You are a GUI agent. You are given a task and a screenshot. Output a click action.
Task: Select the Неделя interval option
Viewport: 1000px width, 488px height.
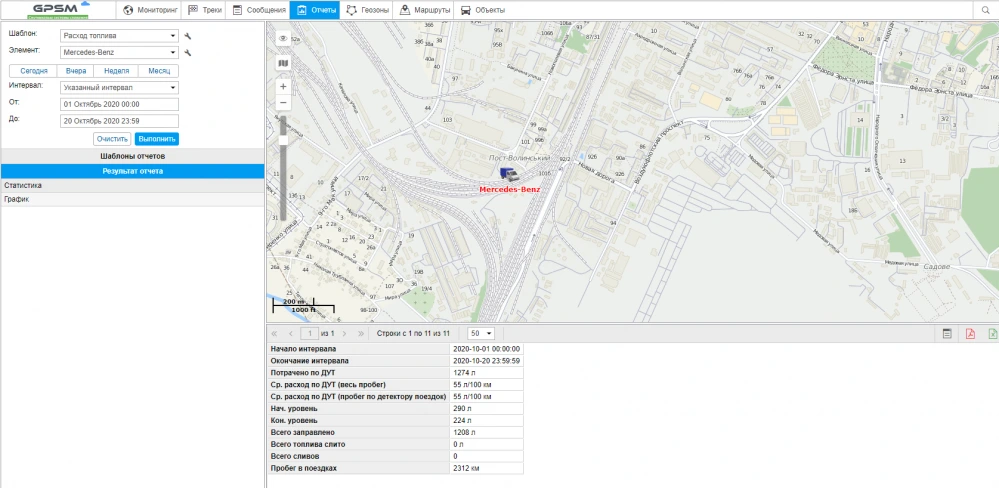[116, 71]
